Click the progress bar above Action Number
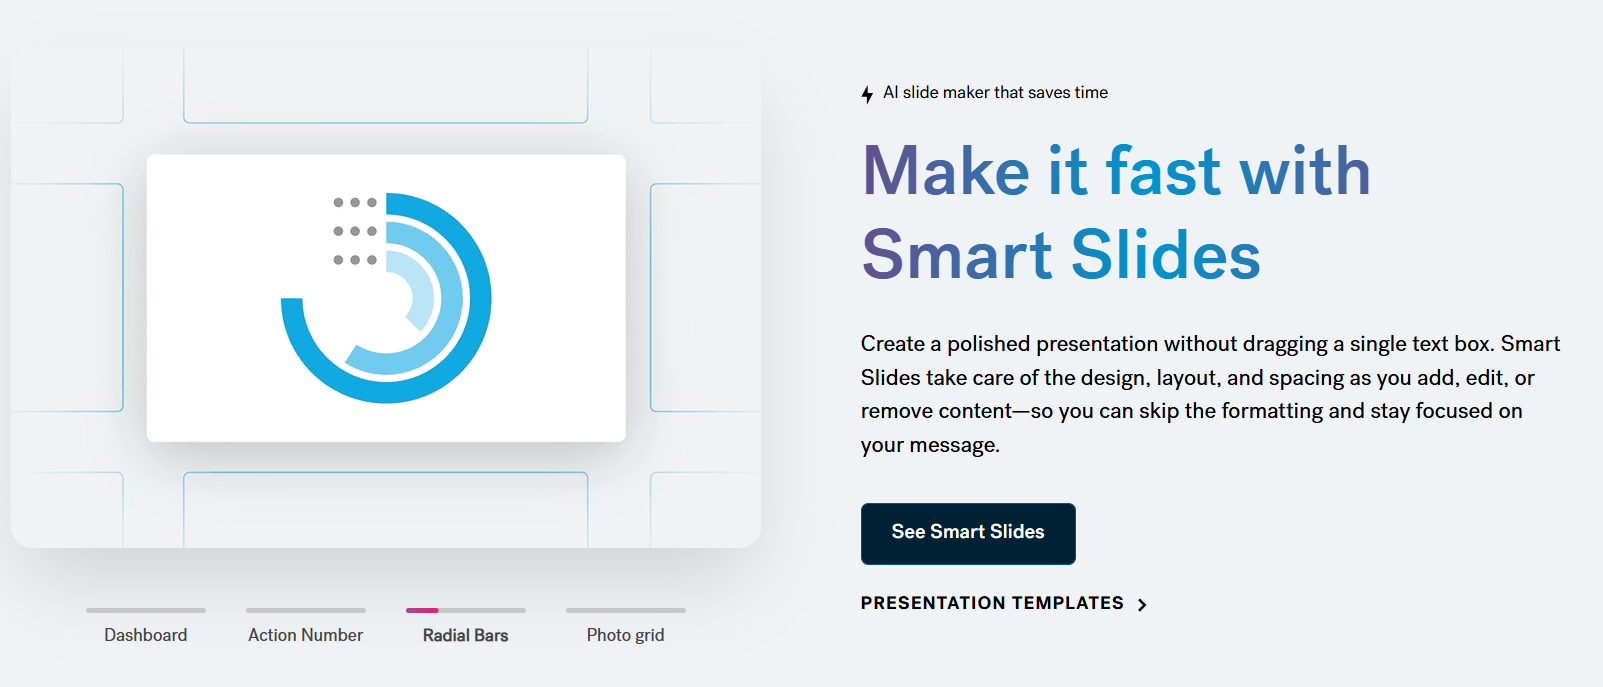The height and width of the screenshot is (687, 1603). (x=306, y=610)
